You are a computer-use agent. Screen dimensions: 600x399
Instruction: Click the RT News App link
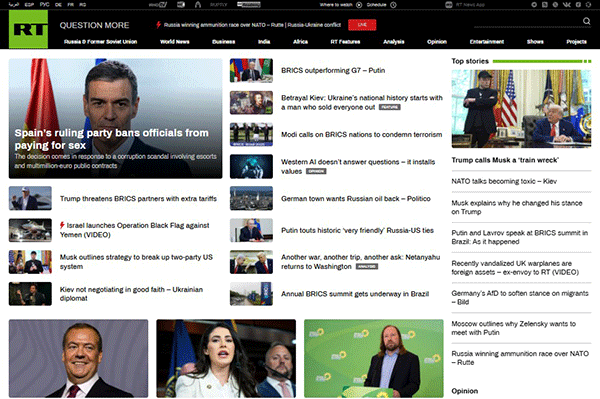pos(470,5)
